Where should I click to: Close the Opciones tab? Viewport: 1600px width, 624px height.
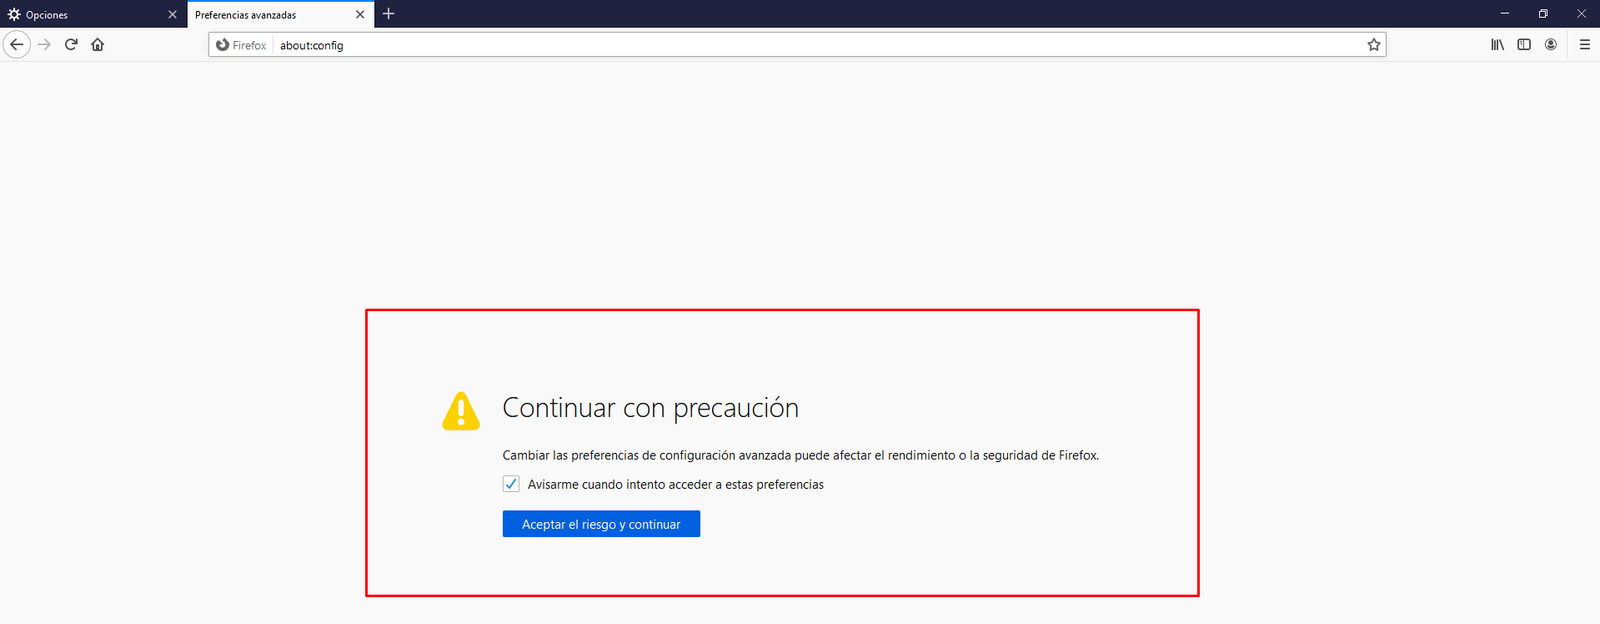[x=172, y=15]
